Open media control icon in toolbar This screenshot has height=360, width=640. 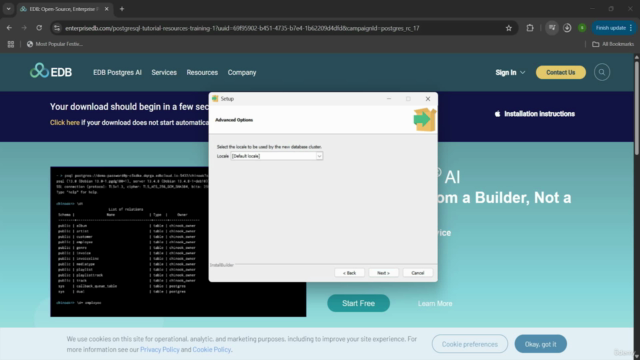[552, 28]
